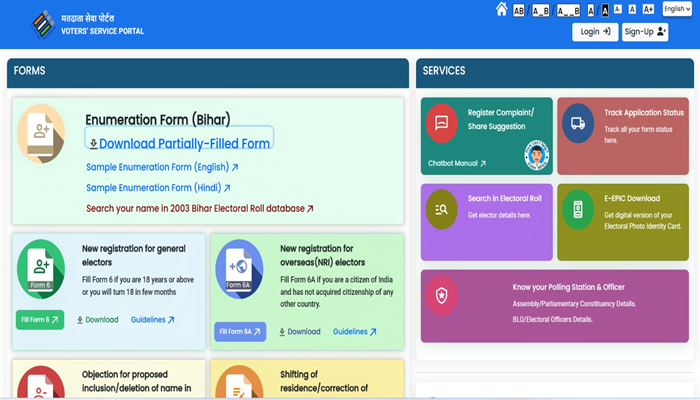Select normal letter spacing AB option
700x400 pixels.
click(518, 10)
